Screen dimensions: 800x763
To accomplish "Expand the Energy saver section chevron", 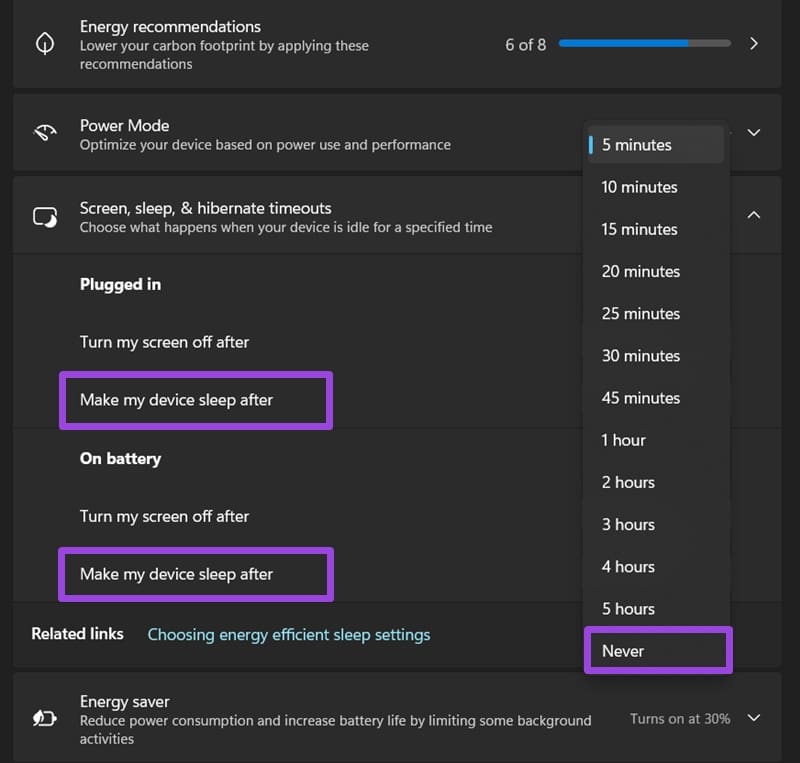I will click(x=753, y=718).
